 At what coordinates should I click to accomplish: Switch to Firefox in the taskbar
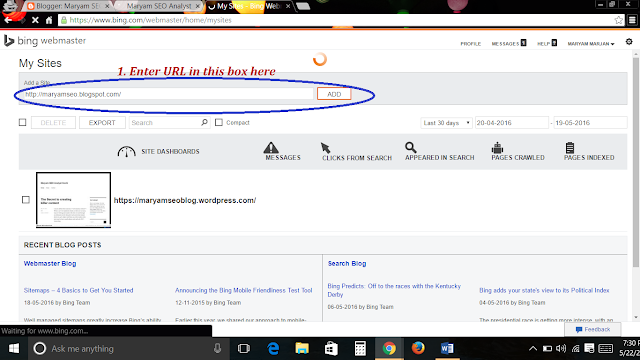[x=418, y=348]
